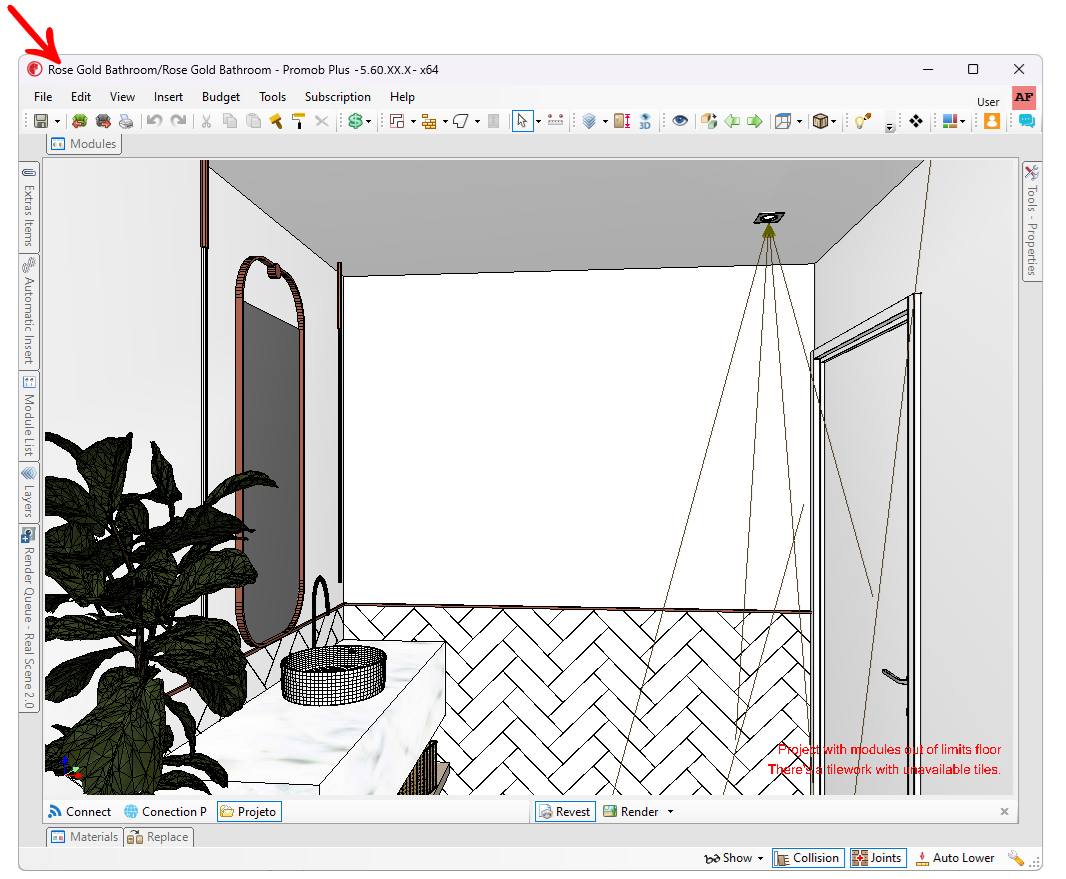Open the toolbar overflow options arrow
Viewport: 1066px width, 879px height.
889,126
